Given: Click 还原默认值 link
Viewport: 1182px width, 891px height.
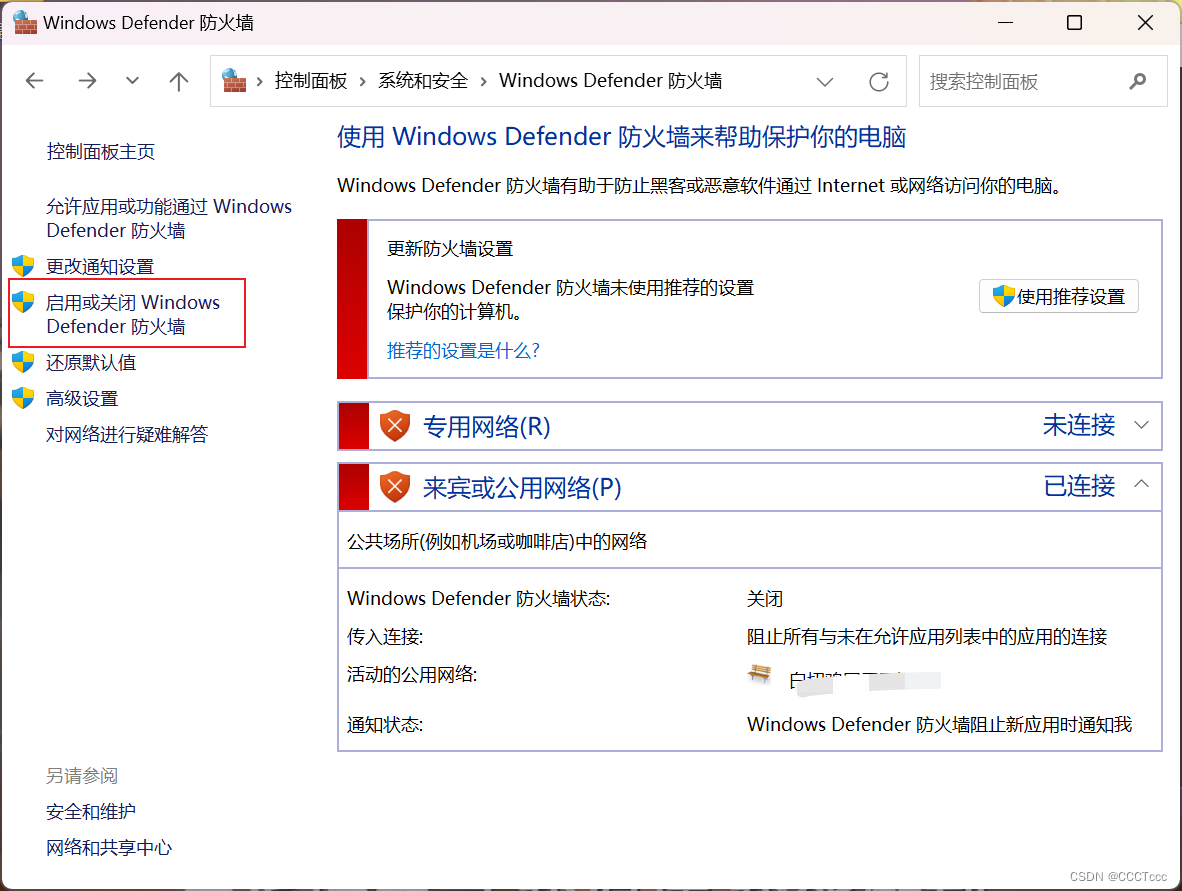Looking at the screenshot, I should [90, 363].
